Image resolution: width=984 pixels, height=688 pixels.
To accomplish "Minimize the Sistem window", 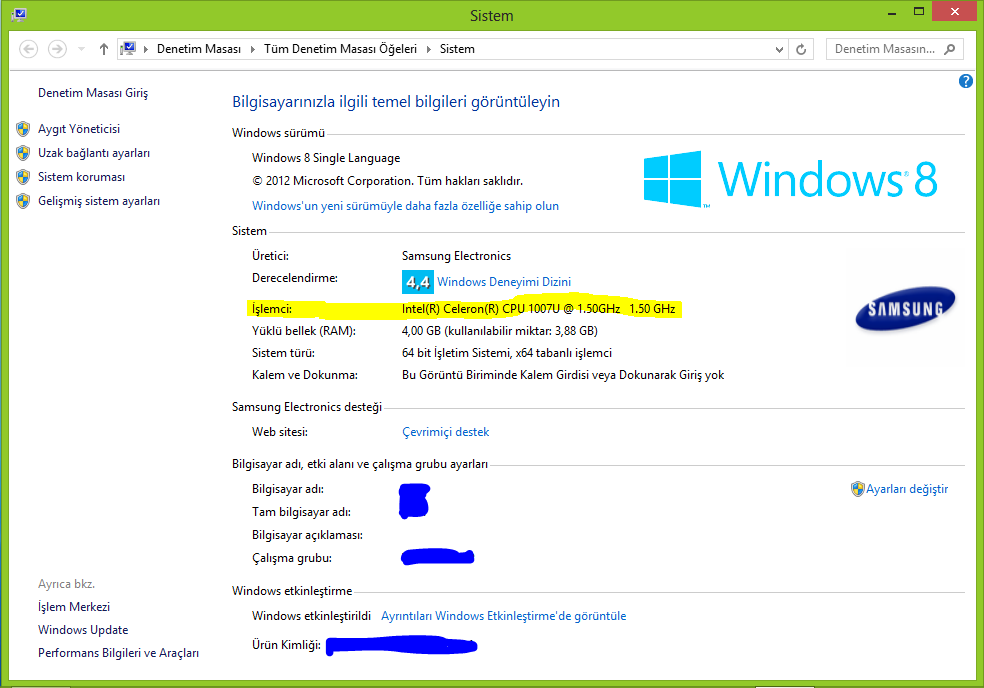I will click(x=892, y=12).
